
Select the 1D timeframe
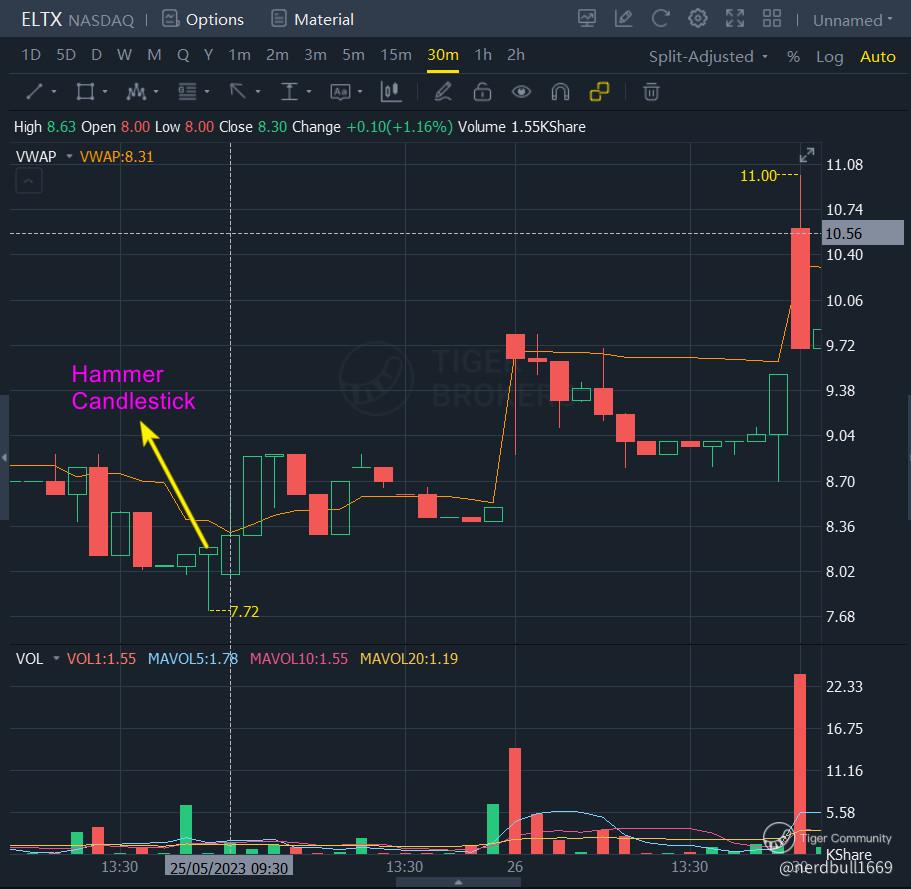pyautogui.click(x=31, y=55)
